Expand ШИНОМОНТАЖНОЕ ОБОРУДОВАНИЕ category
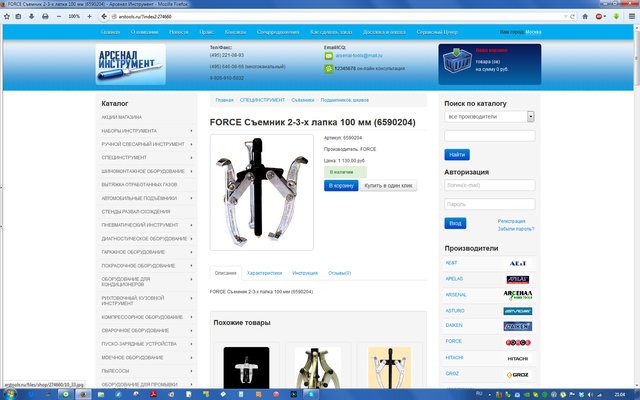The image size is (640, 400). pos(147,171)
